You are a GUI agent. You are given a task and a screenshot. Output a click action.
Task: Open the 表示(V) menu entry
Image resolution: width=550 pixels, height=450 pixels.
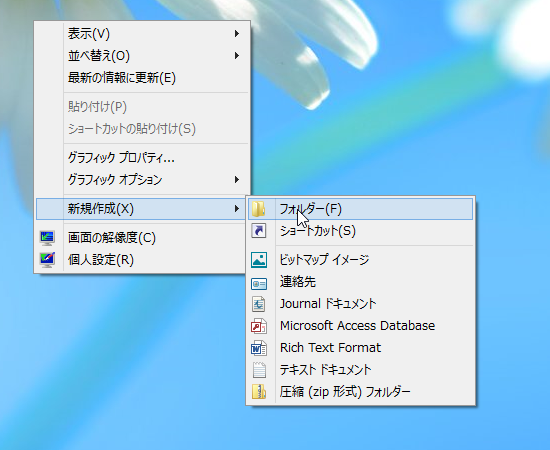click(x=142, y=34)
